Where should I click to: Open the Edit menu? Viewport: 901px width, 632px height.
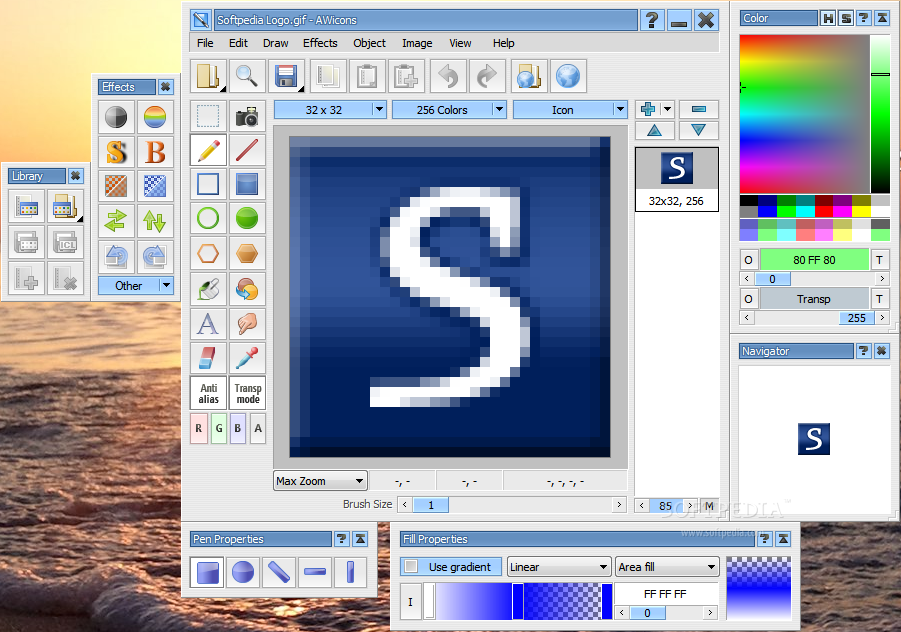coord(238,43)
